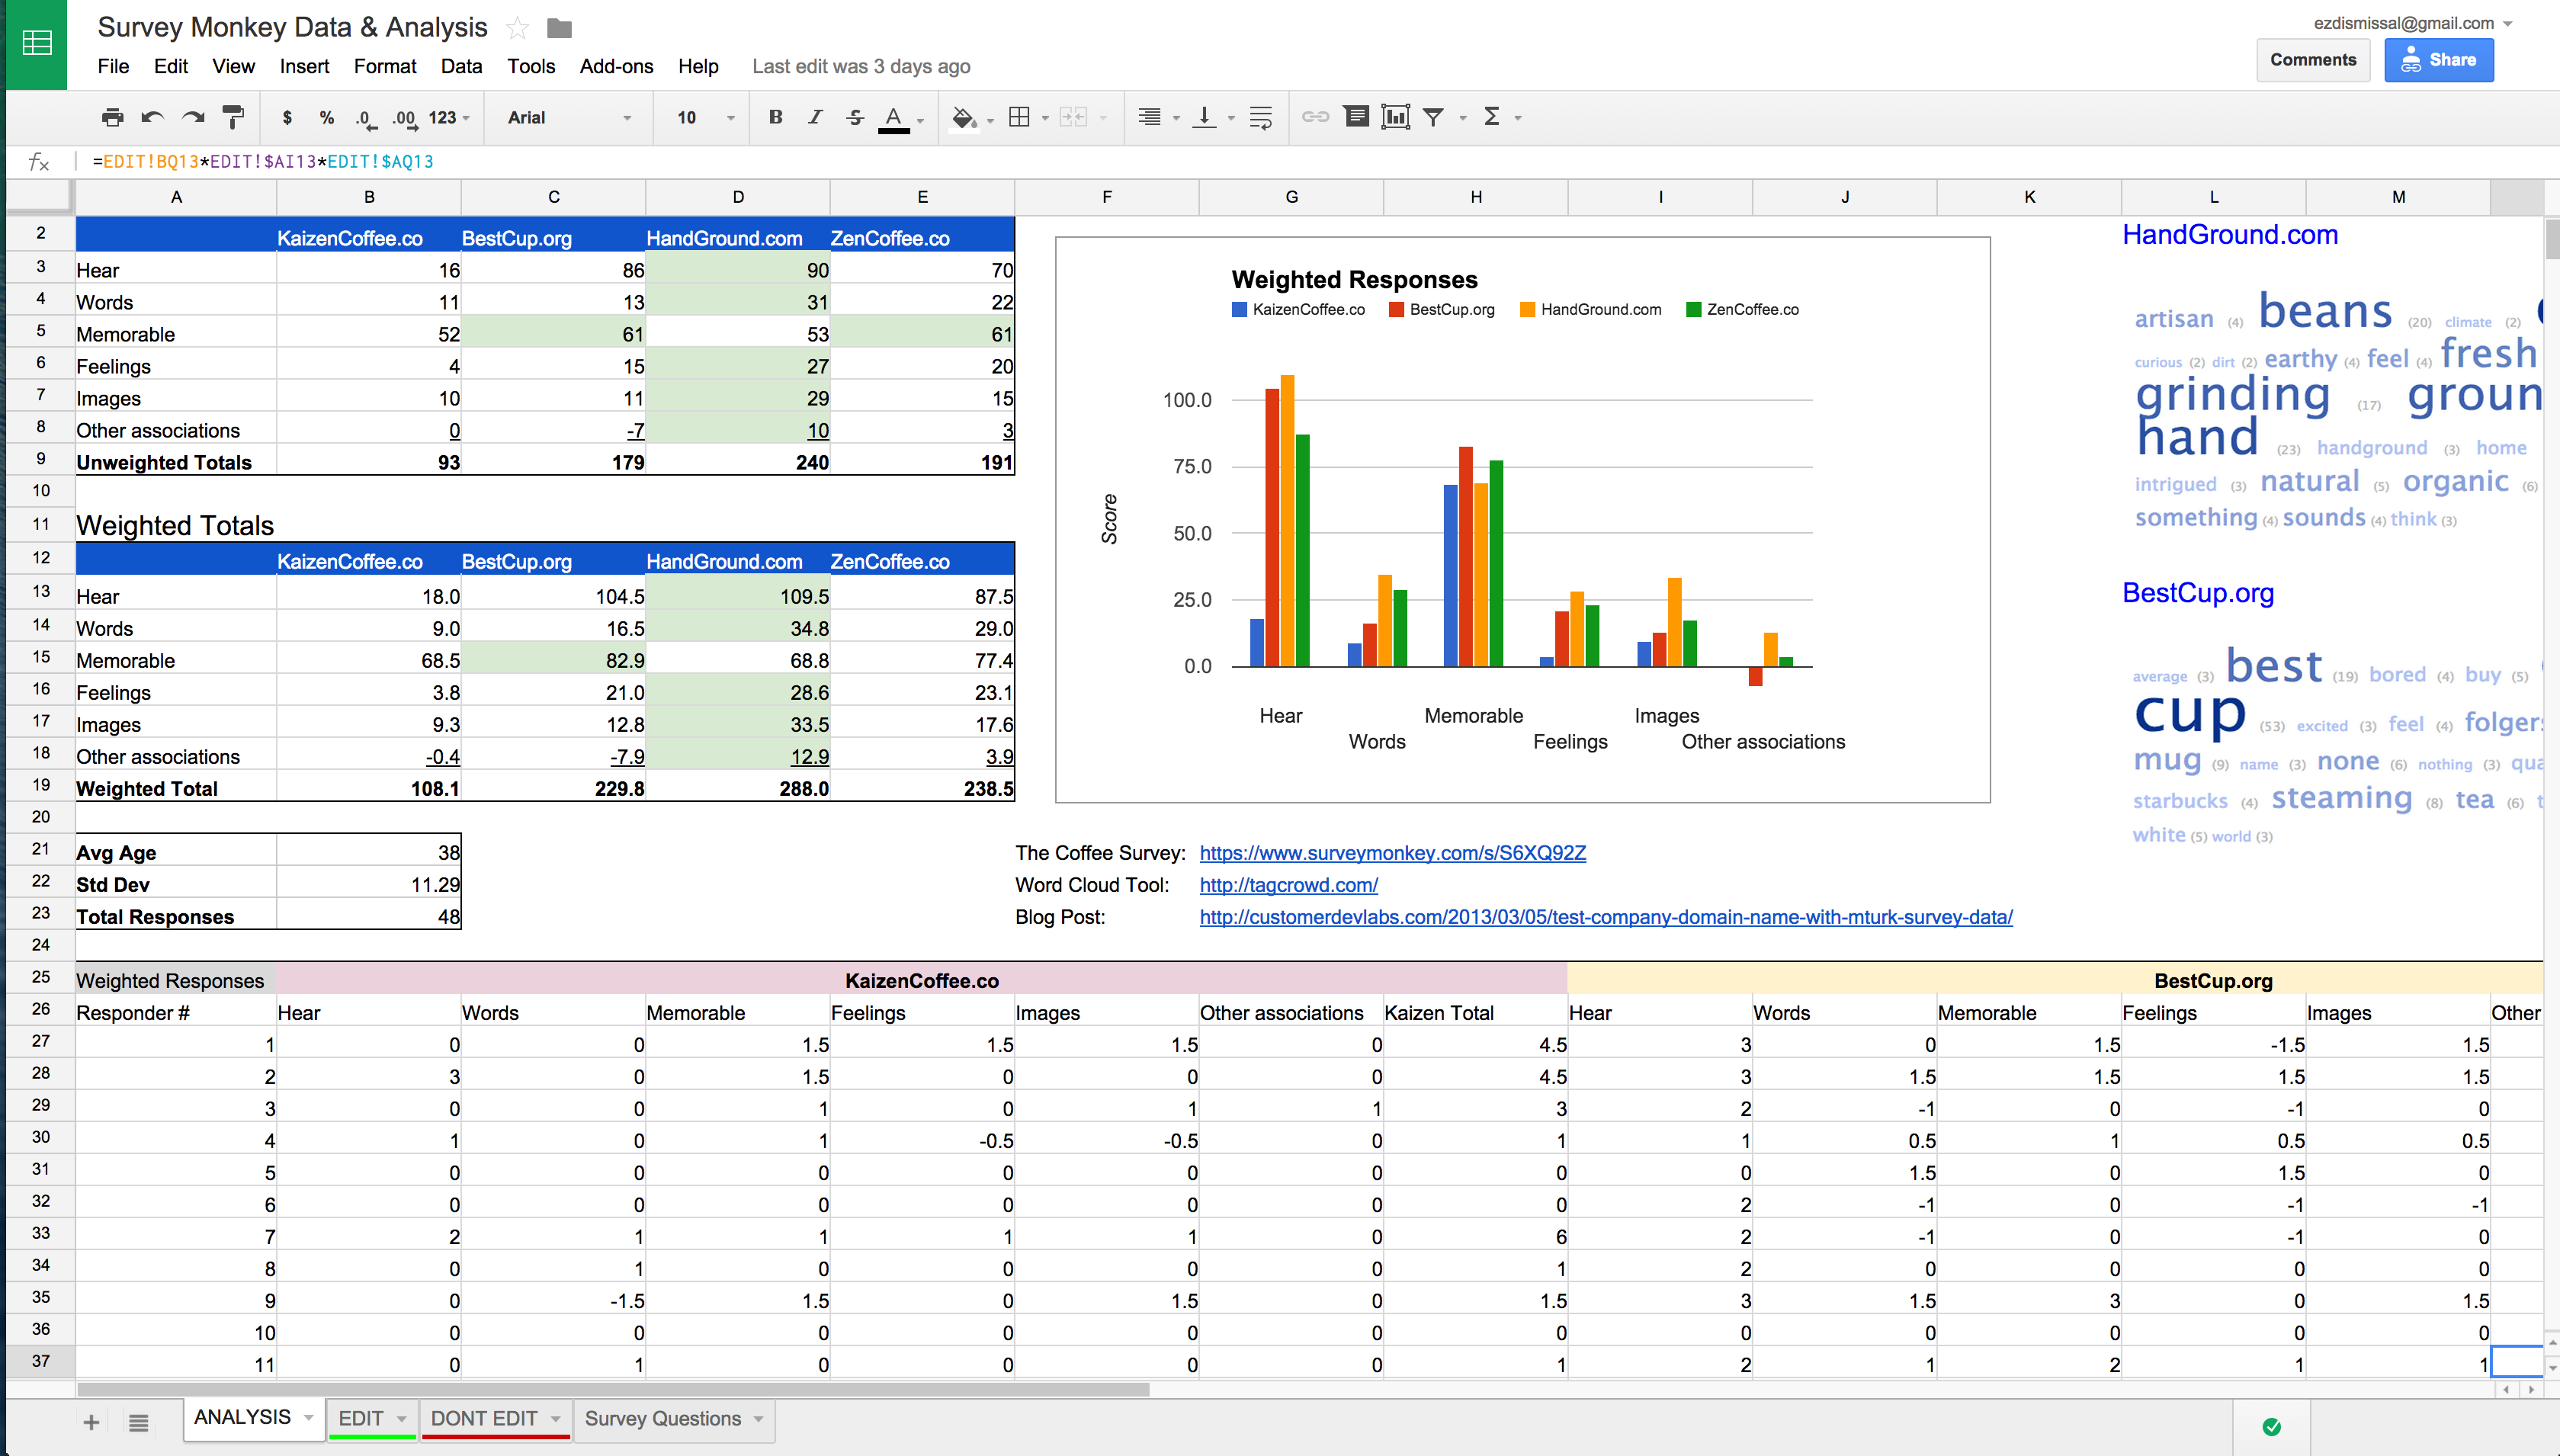The width and height of the screenshot is (2560, 1456).
Task: Open fill color picker
Action: tap(964, 118)
